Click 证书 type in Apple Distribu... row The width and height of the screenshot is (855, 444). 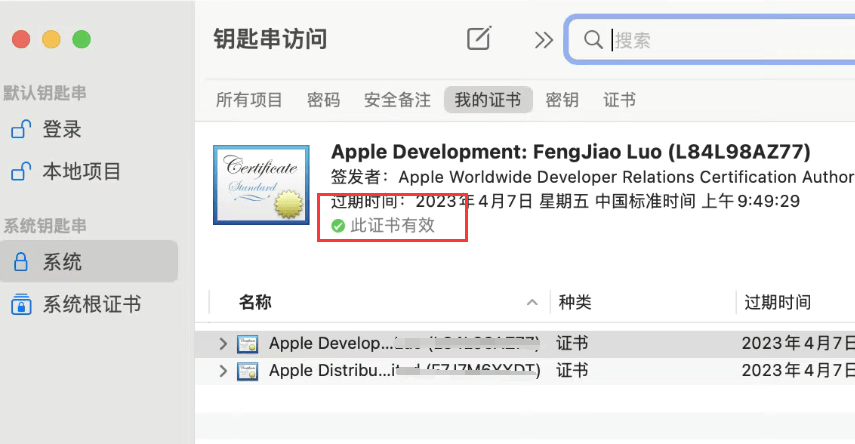(x=571, y=370)
